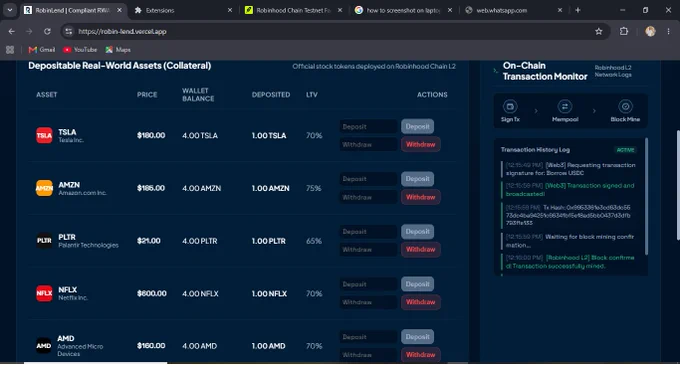The width and height of the screenshot is (680, 365).
Task: Click the NFLX asset logo icon
Action: 44,293
